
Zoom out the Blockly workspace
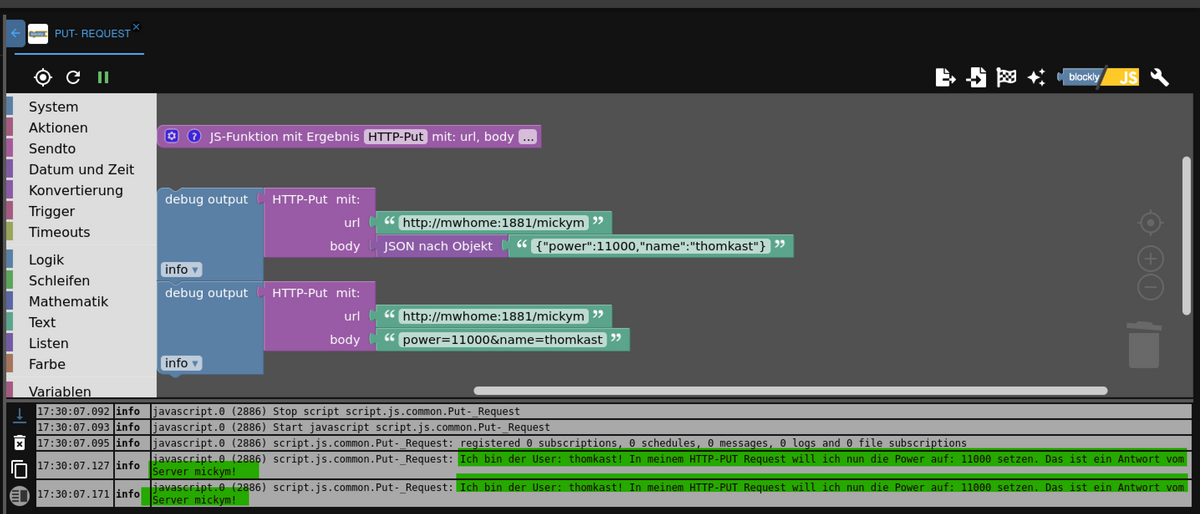point(1151,287)
